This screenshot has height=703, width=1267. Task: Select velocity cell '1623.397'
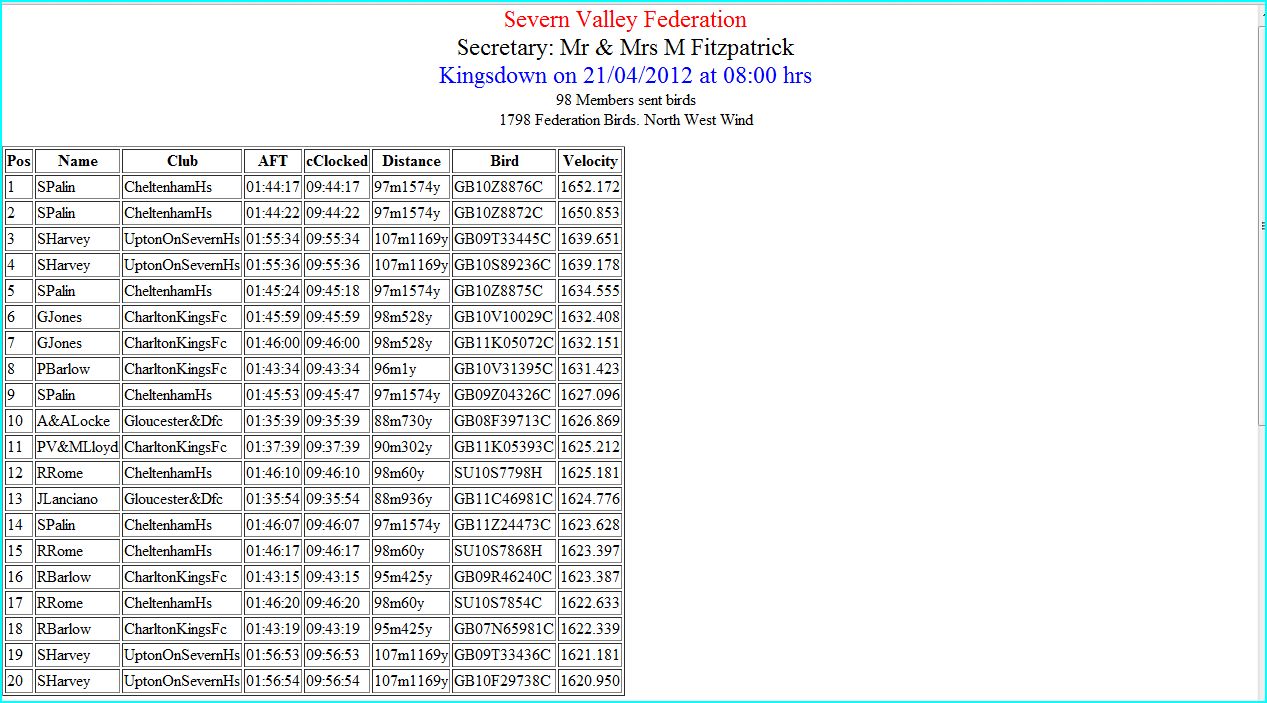590,551
